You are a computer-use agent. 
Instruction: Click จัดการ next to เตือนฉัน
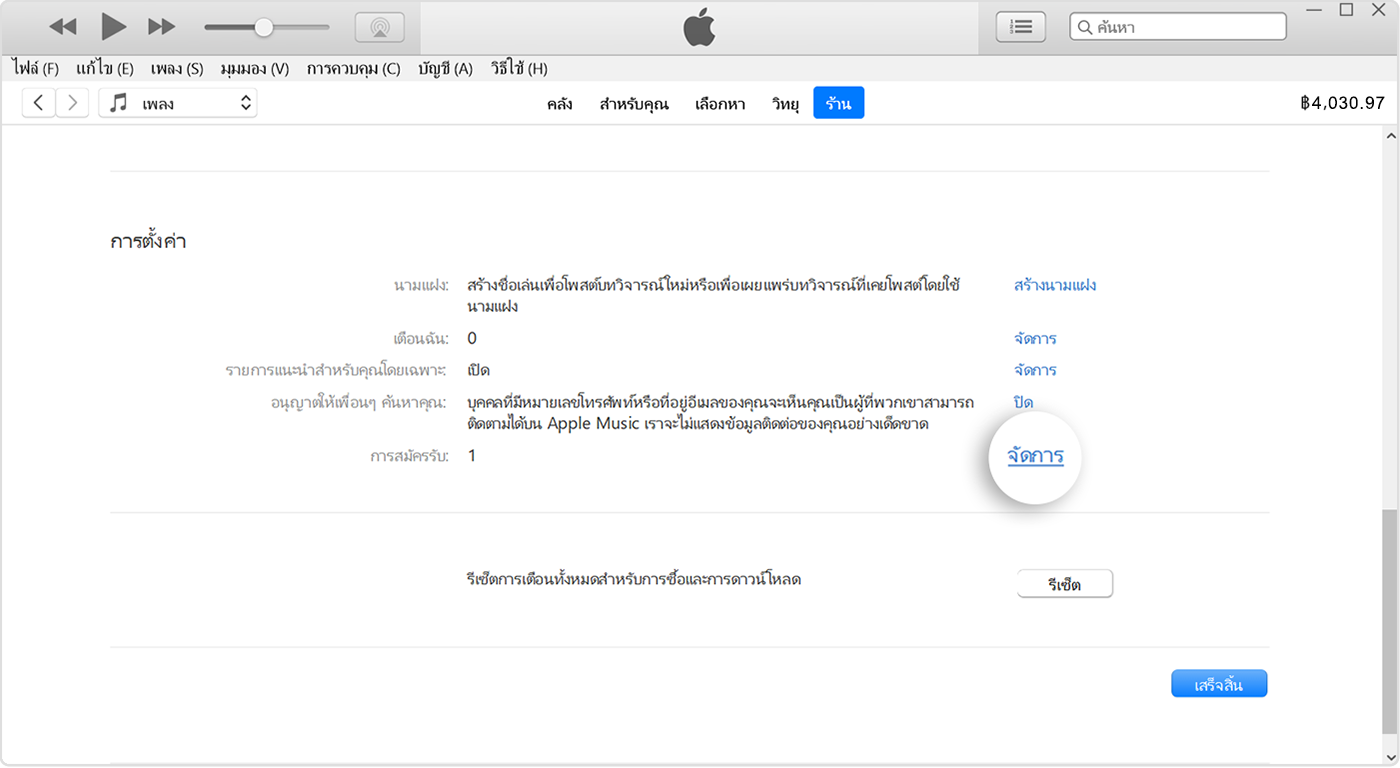coord(1035,339)
